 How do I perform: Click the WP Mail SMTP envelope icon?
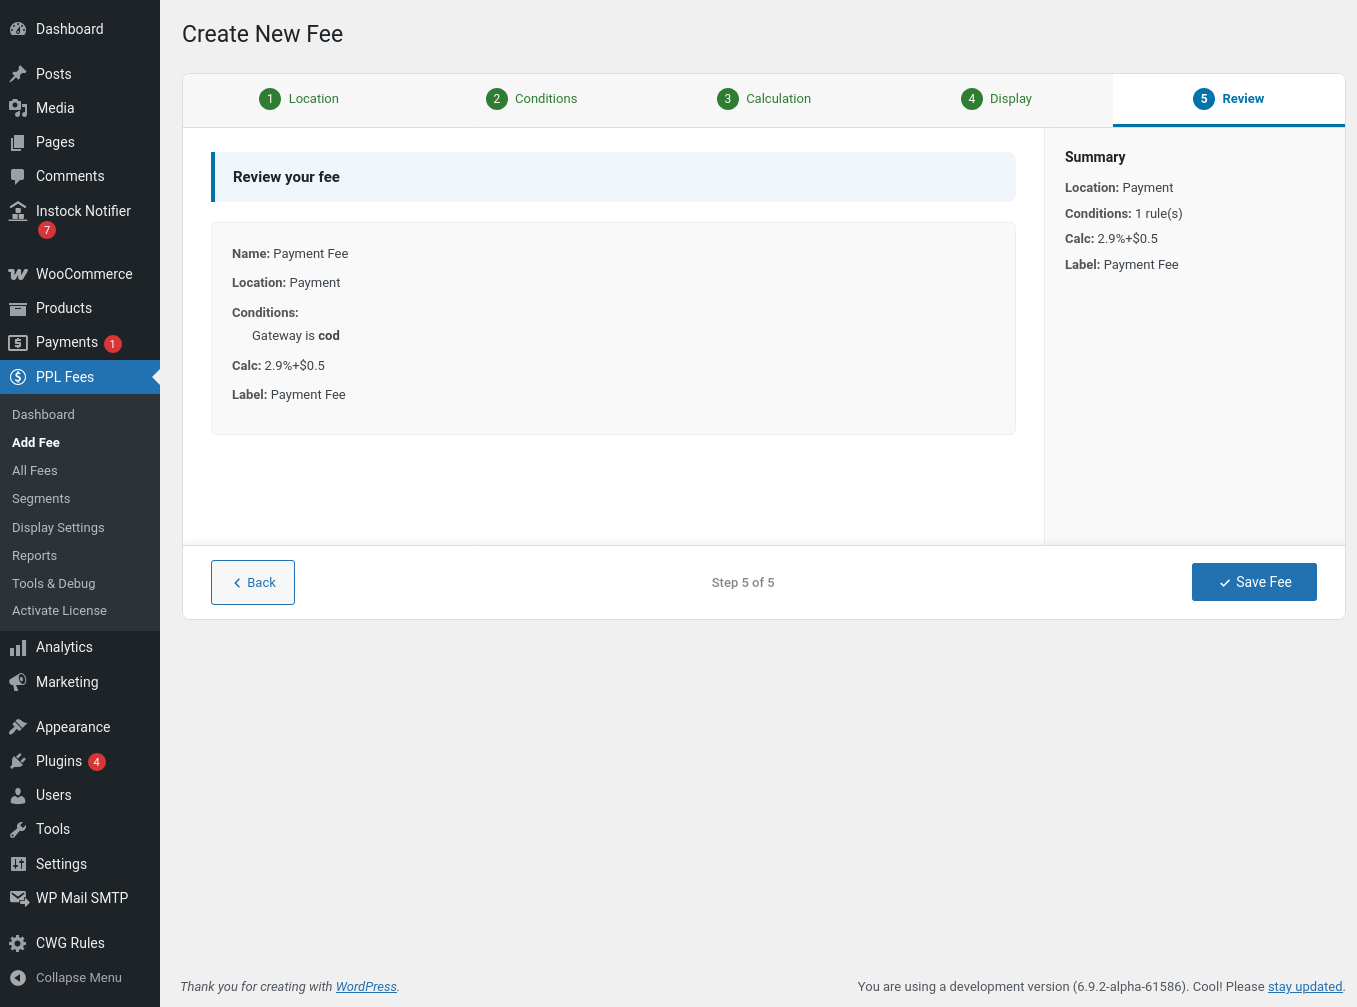tap(18, 898)
